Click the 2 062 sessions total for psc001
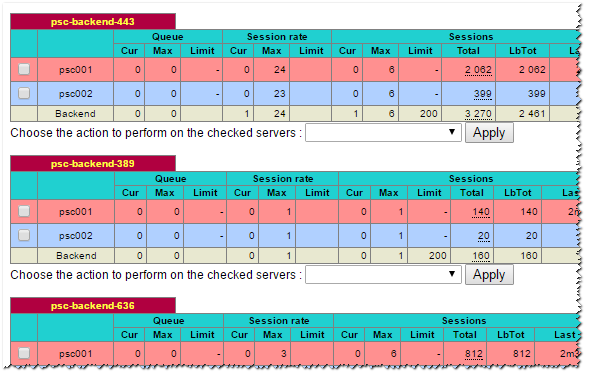 click(478, 70)
